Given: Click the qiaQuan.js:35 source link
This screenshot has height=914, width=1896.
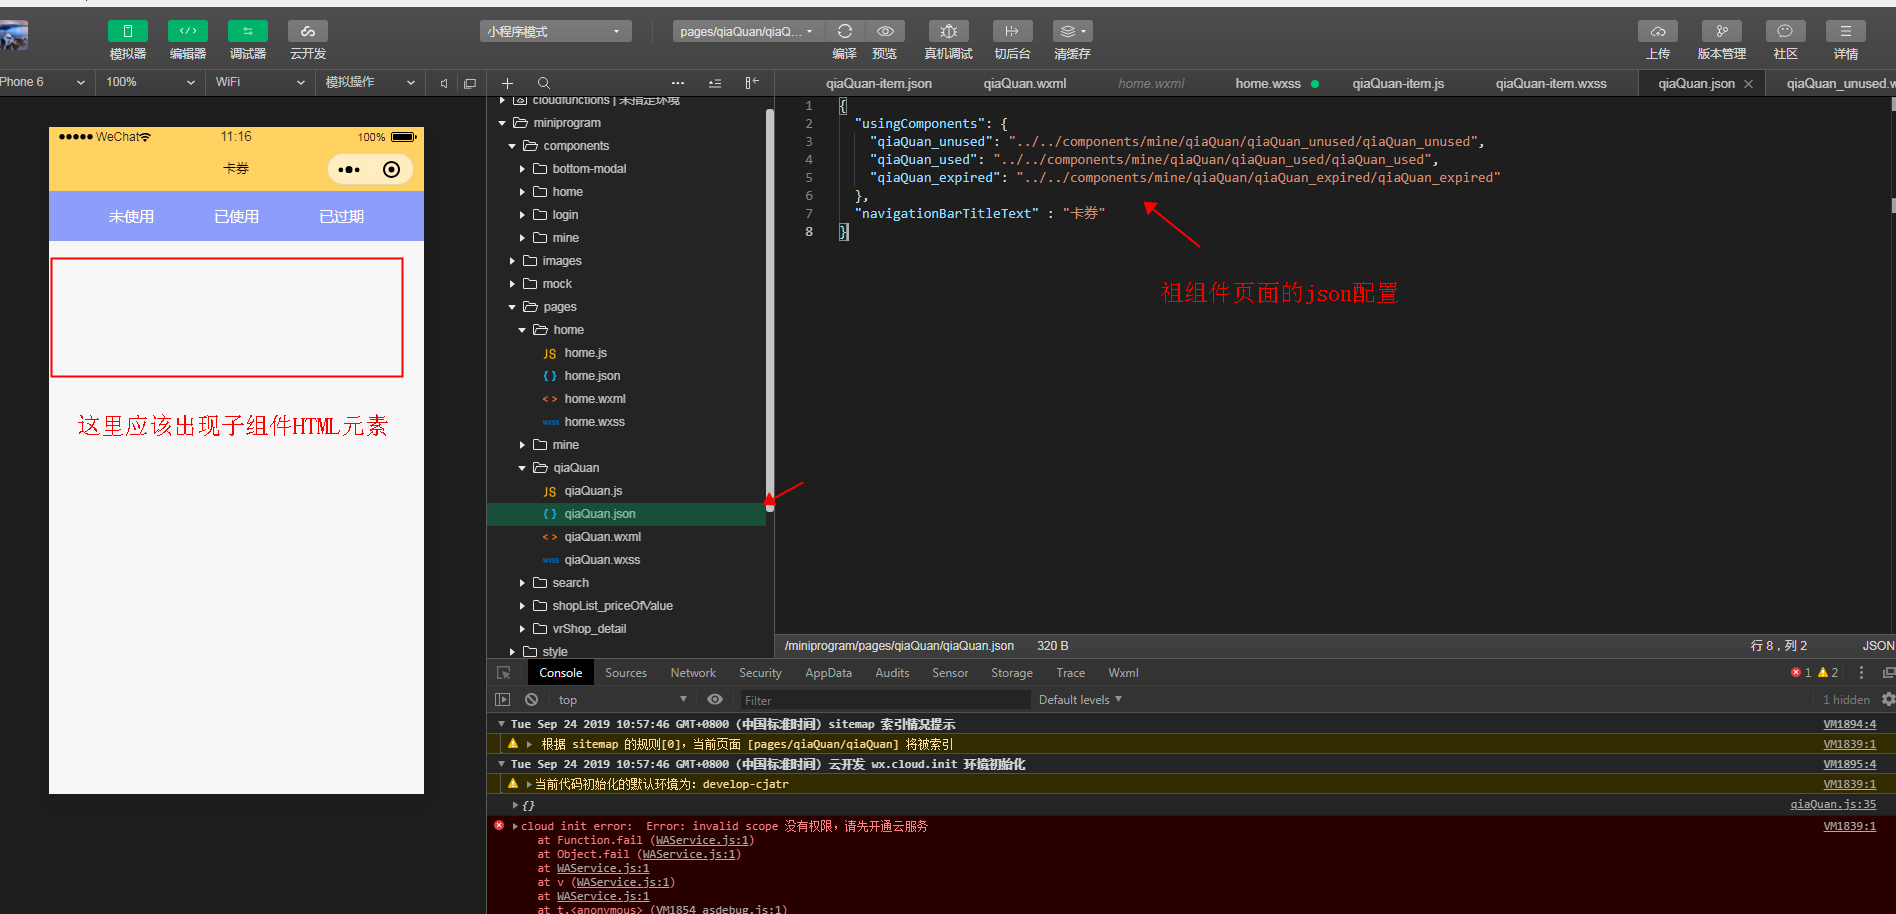Looking at the screenshot, I should pos(1832,805).
